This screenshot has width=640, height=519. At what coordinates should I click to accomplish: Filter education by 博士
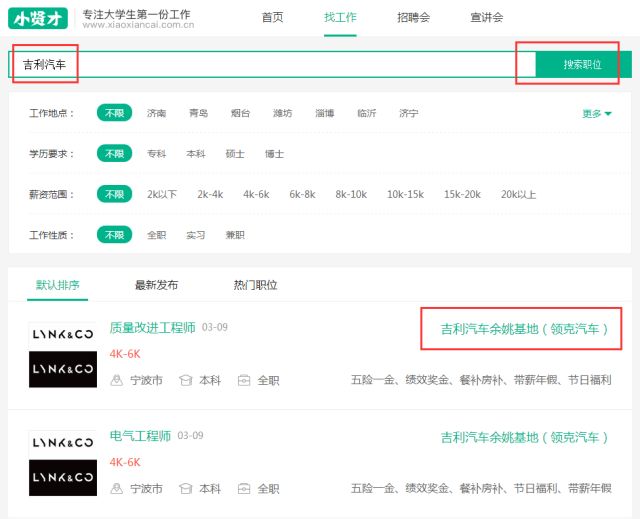pos(274,154)
